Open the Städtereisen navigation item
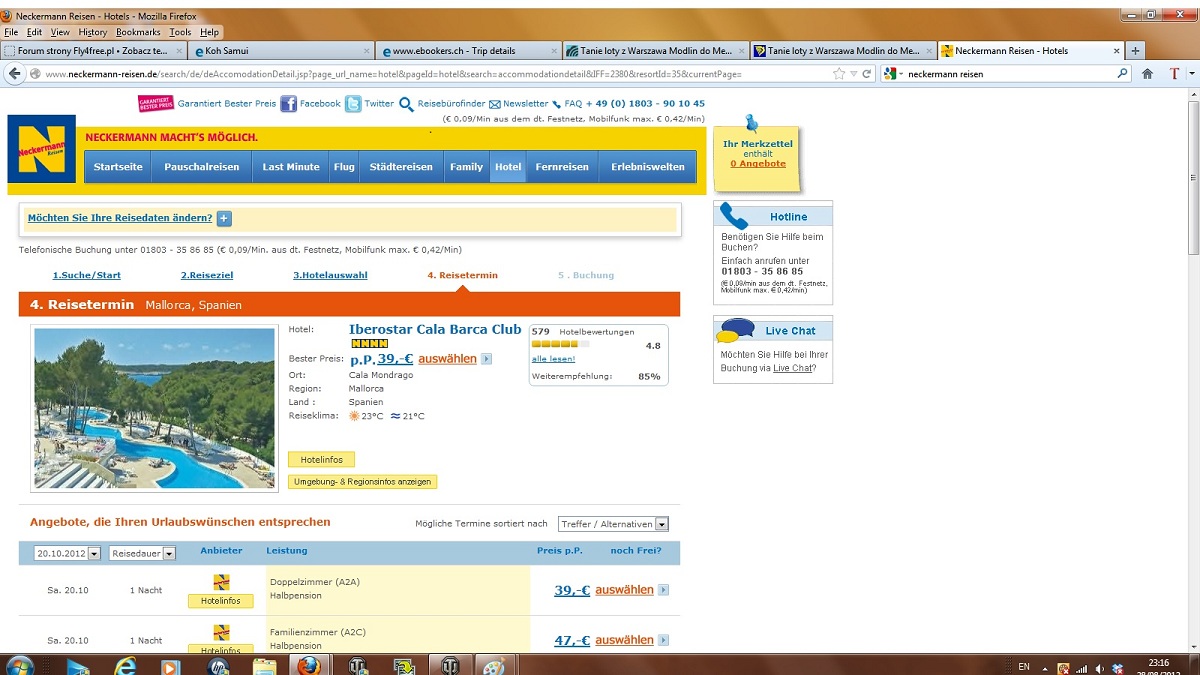Viewport: 1200px width, 675px height. click(x=401, y=167)
